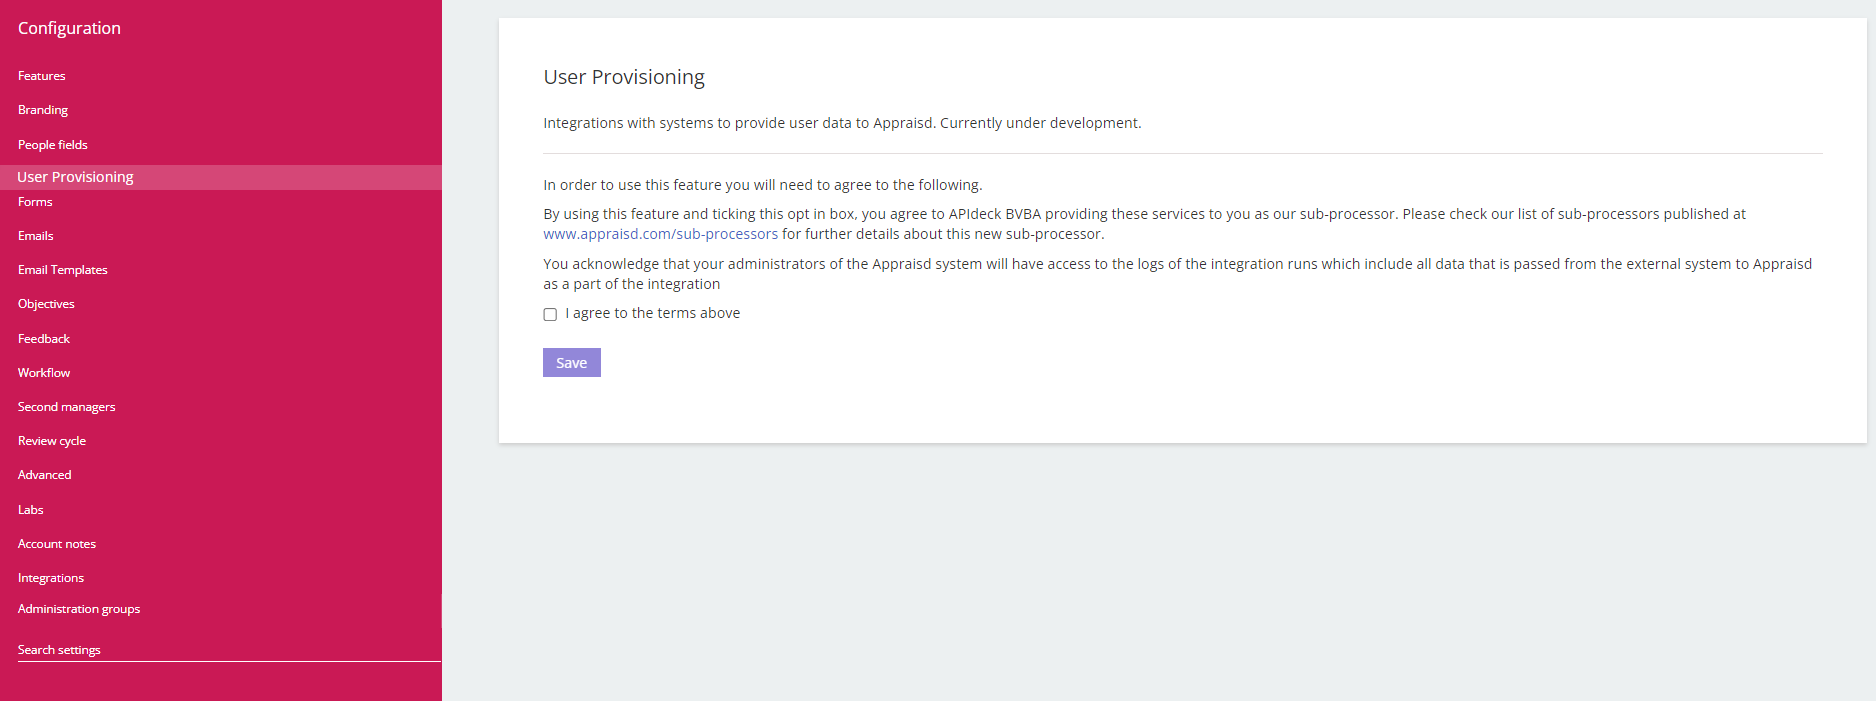Click the Configuration sidebar heading
1876x701 pixels.
69,28
